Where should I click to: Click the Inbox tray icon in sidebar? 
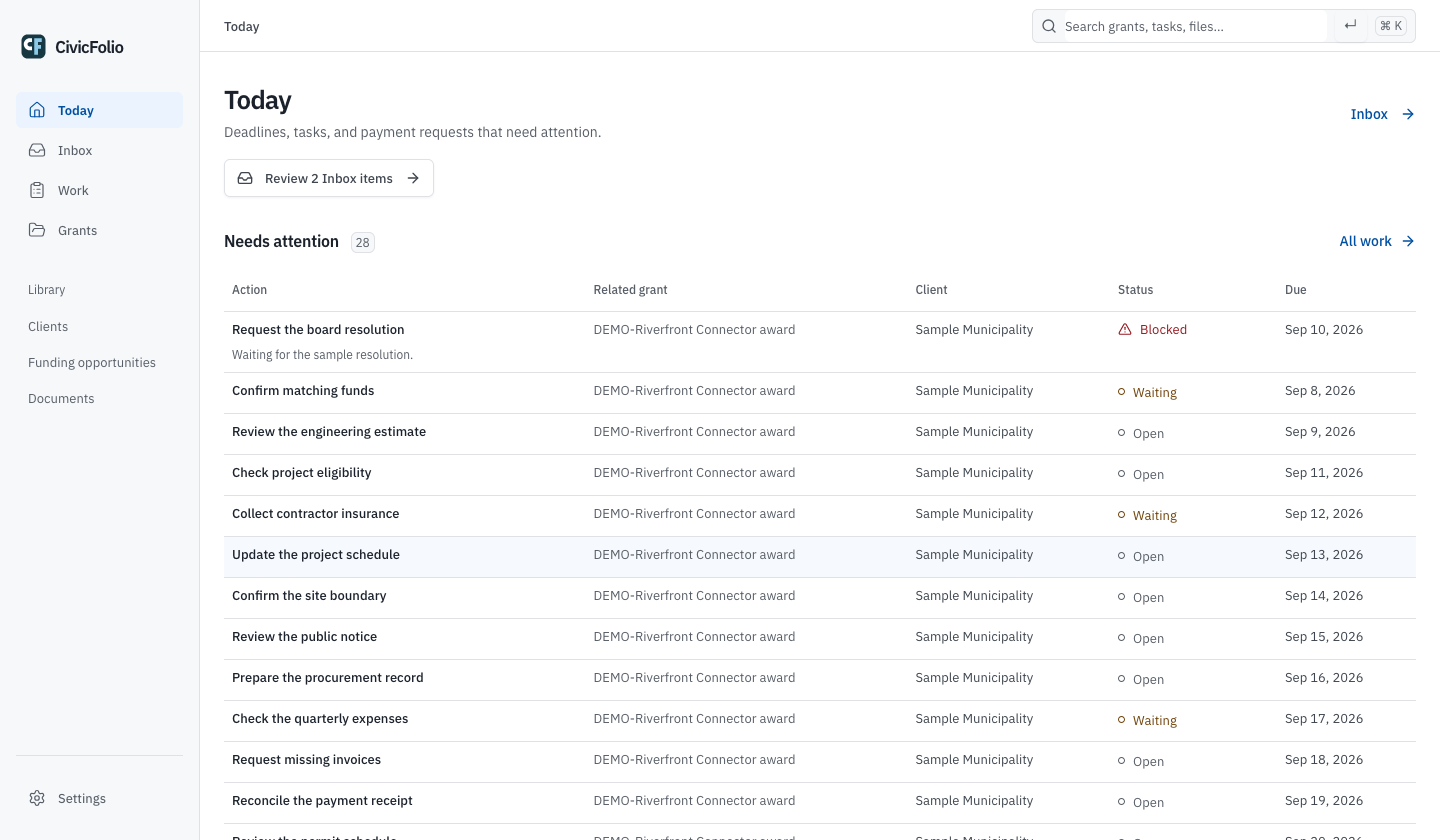[x=37, y=150]
